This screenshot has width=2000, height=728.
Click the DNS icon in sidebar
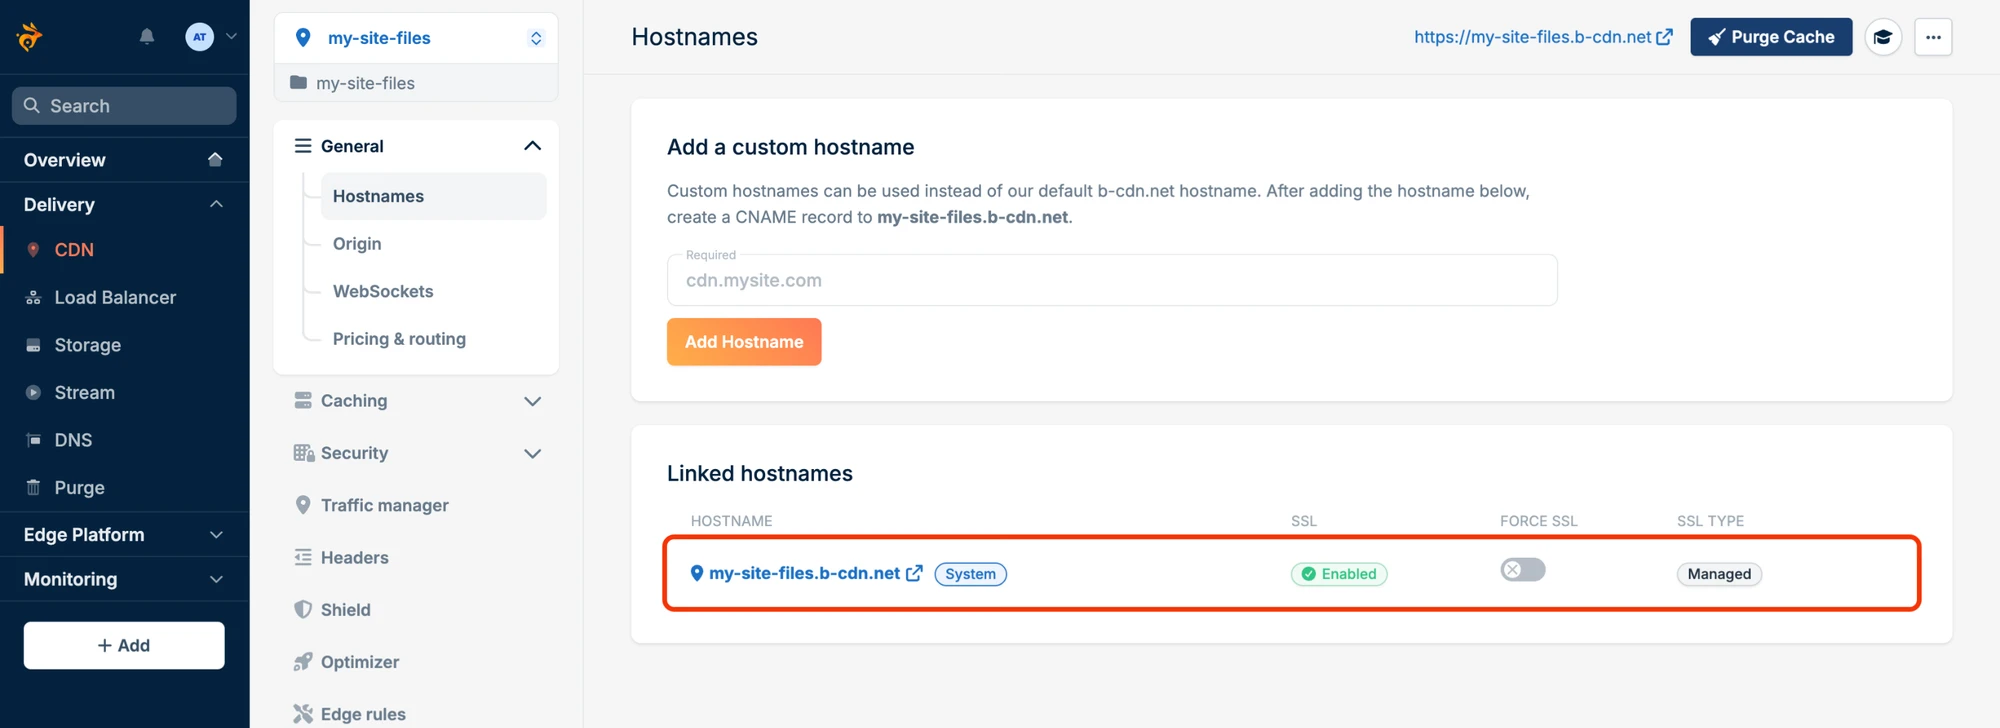33,440
